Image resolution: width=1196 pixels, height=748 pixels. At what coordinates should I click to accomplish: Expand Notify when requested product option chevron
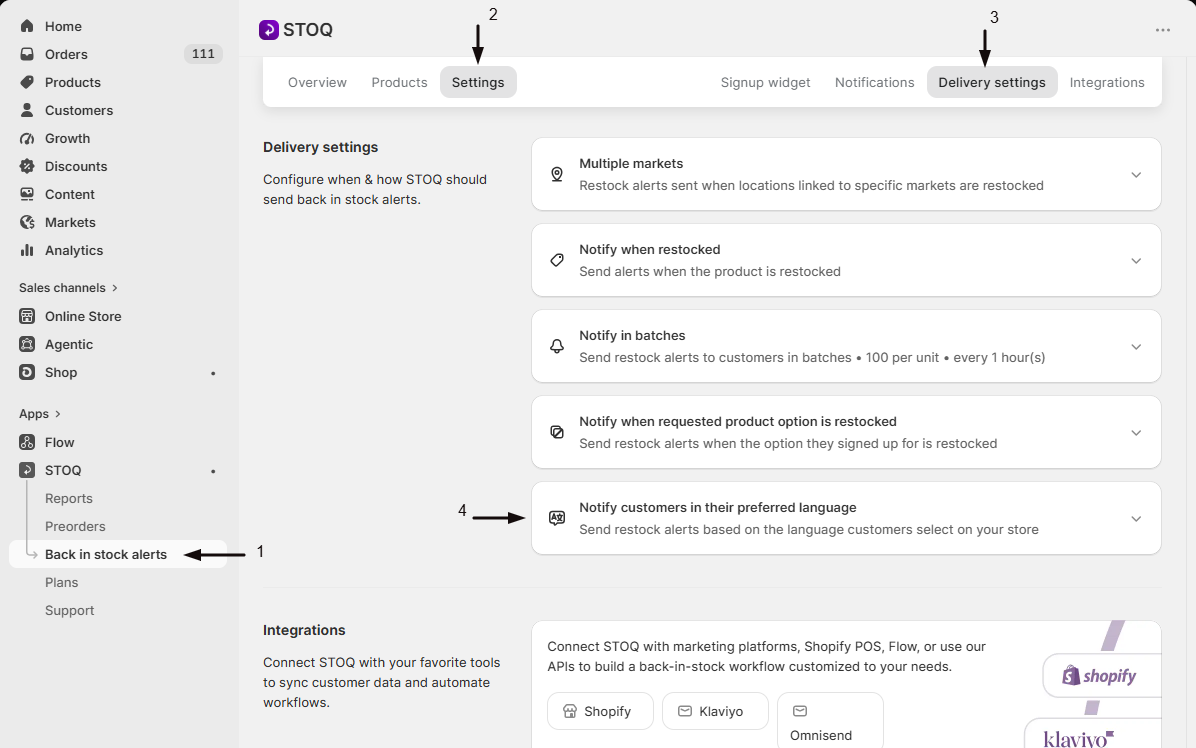pos(1136,433)
